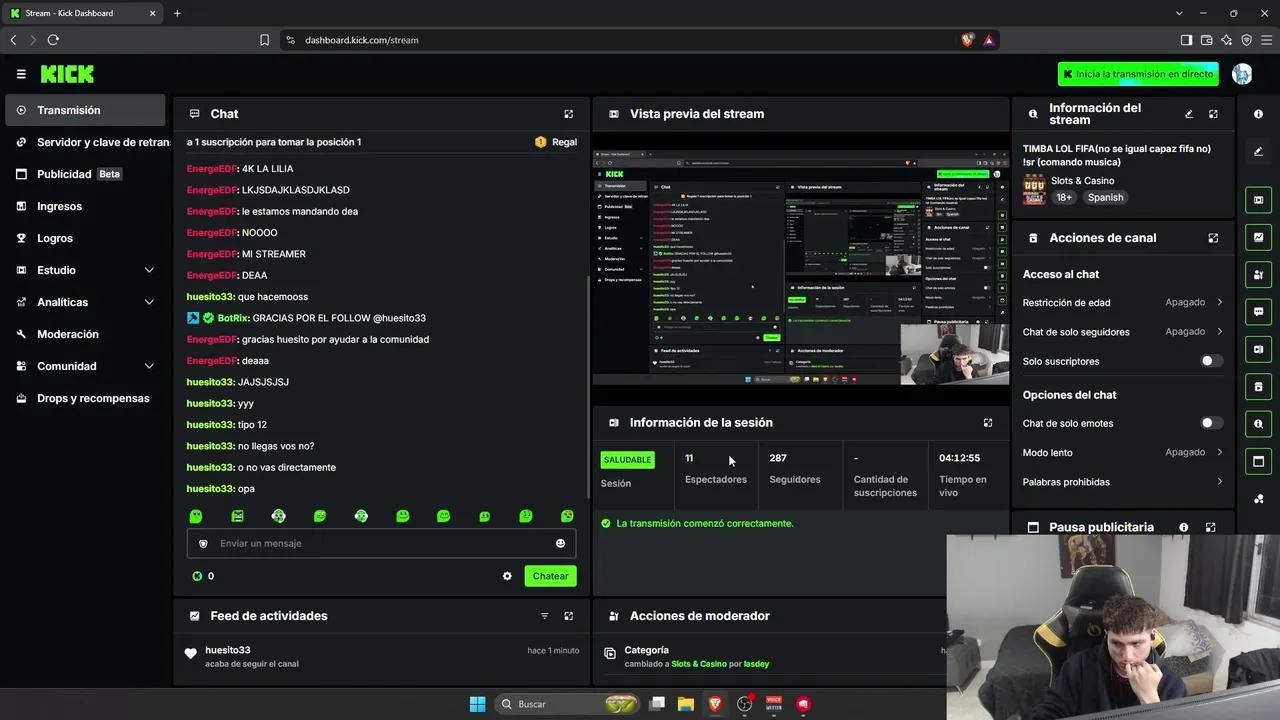Toggle activity feed chart widget in rail
The height and width of the screenshot is (720, 1280).
pos(1258,237)
